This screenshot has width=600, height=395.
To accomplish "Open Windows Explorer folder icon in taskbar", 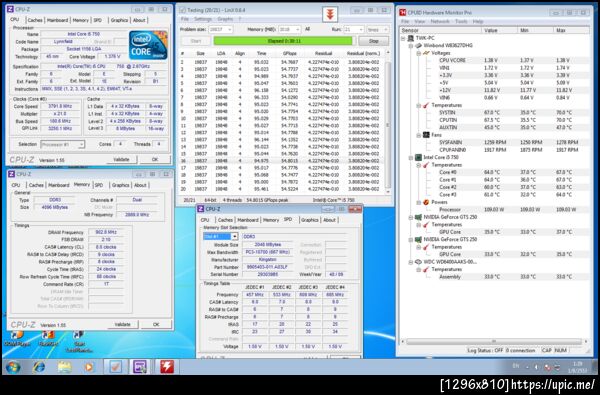I will 65,367.
